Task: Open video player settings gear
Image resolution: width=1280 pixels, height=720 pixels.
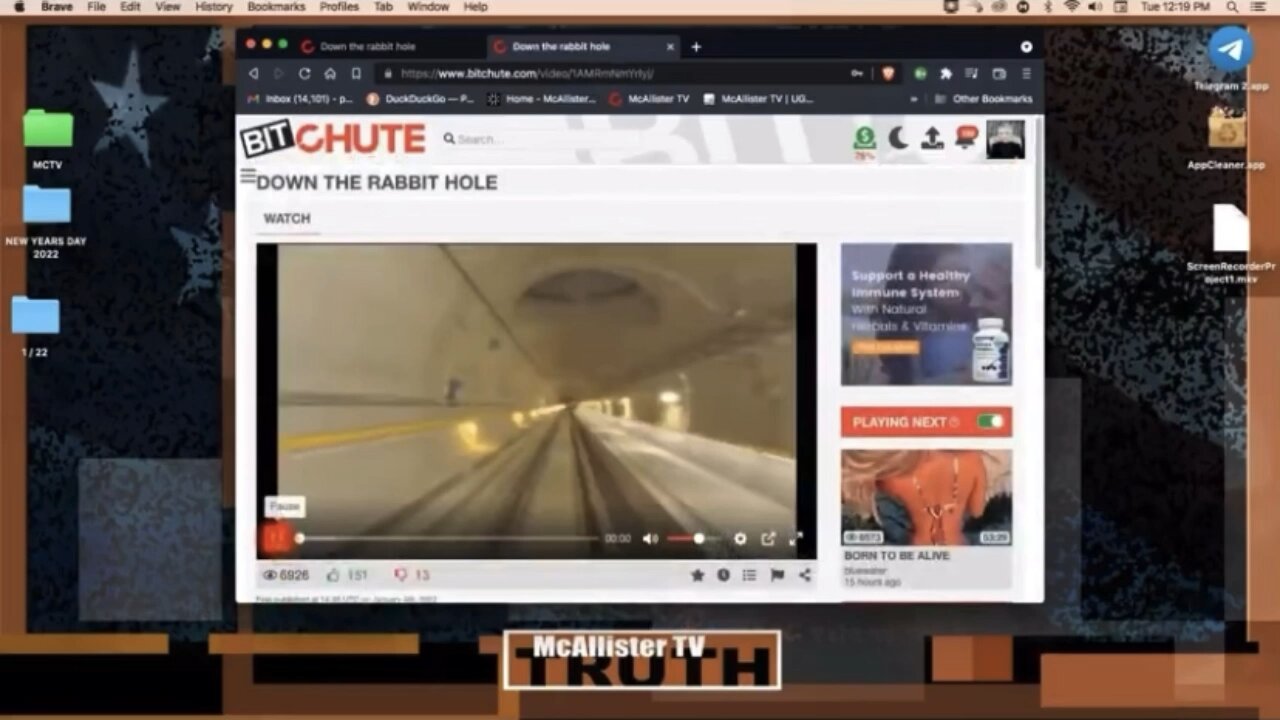Action: point(740,539)
